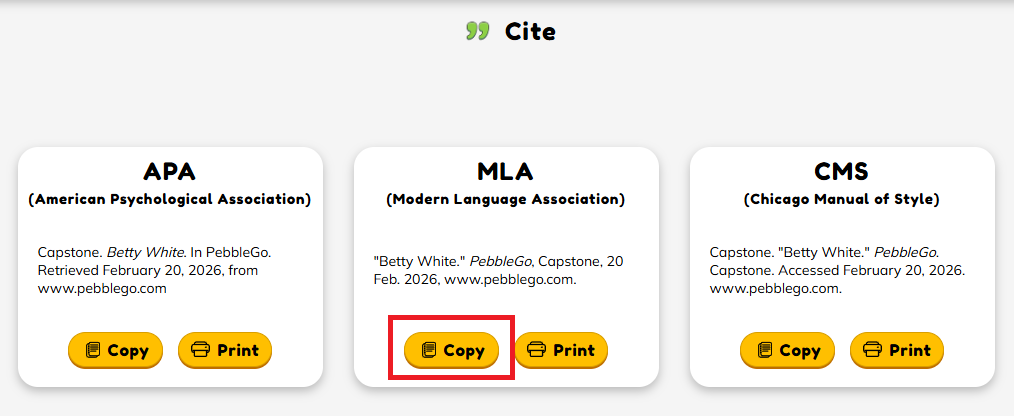The width and height of the screenshot is (1014, 416).
Task: Click the printer icon under CMS citation
Action: [873, 350]
